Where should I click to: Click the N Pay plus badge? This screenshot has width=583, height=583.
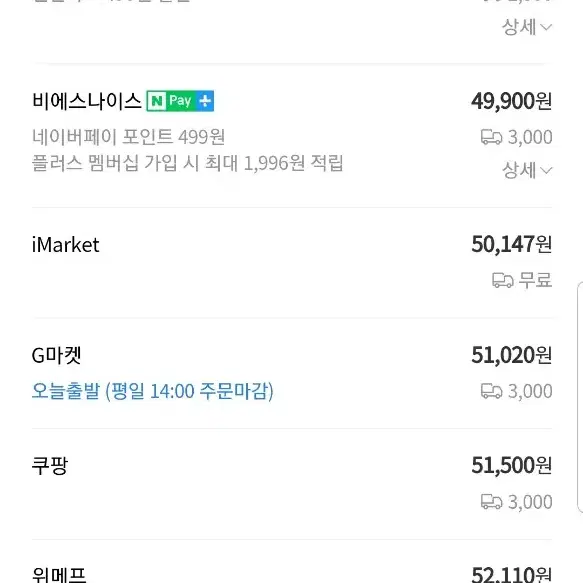(x=180, y=101)
